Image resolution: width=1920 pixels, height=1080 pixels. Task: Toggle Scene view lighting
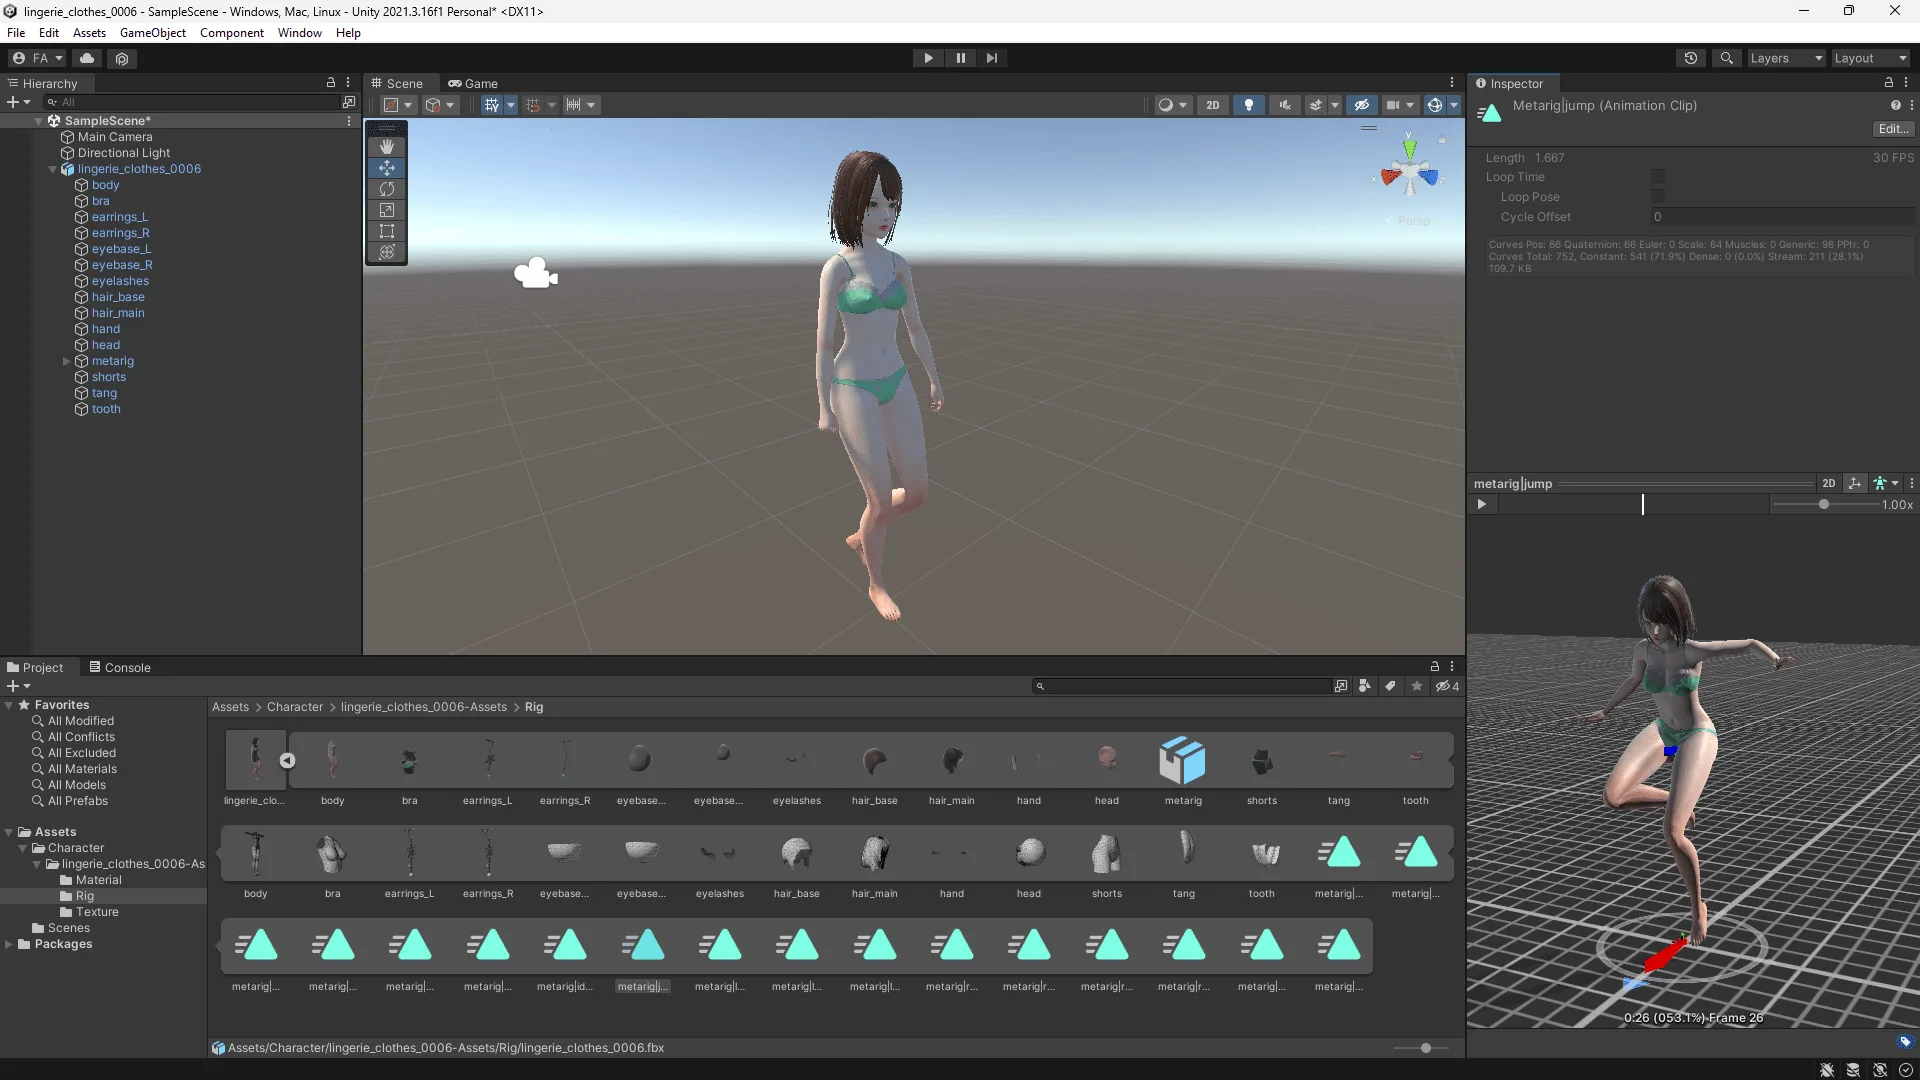pyautogui.click(x=1248, y=104)
